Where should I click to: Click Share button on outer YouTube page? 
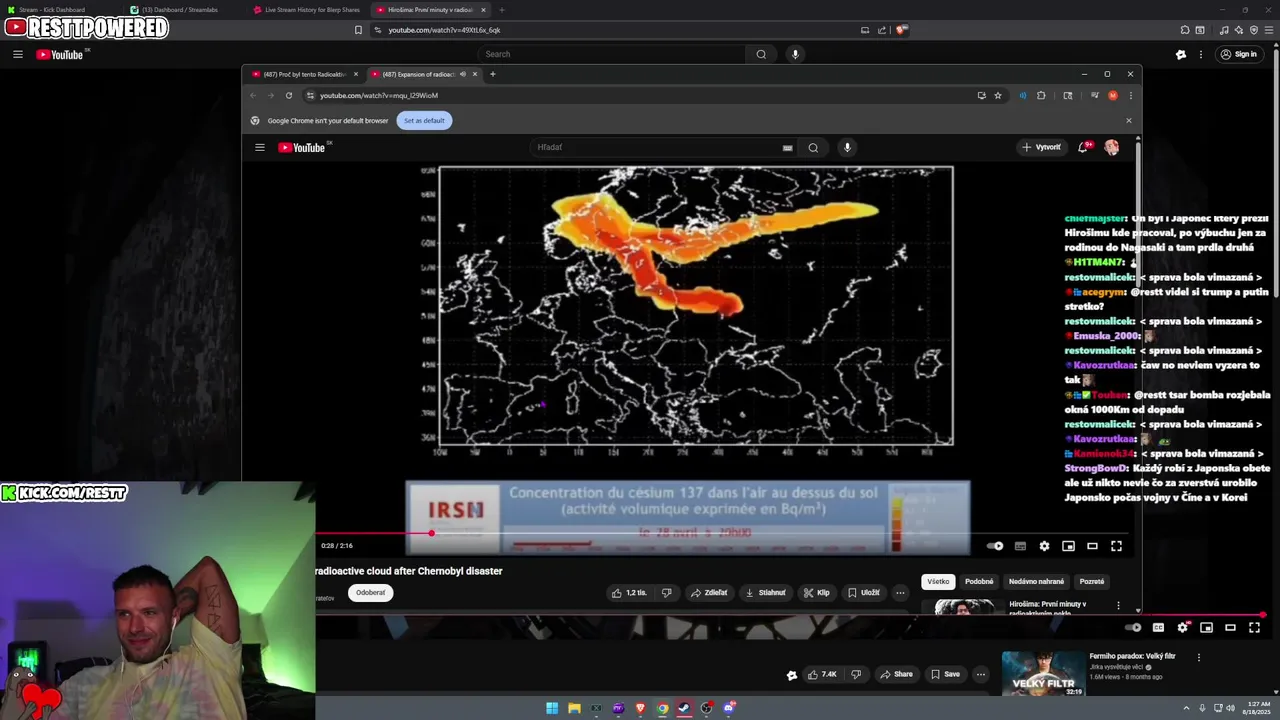tap(896, 674)
